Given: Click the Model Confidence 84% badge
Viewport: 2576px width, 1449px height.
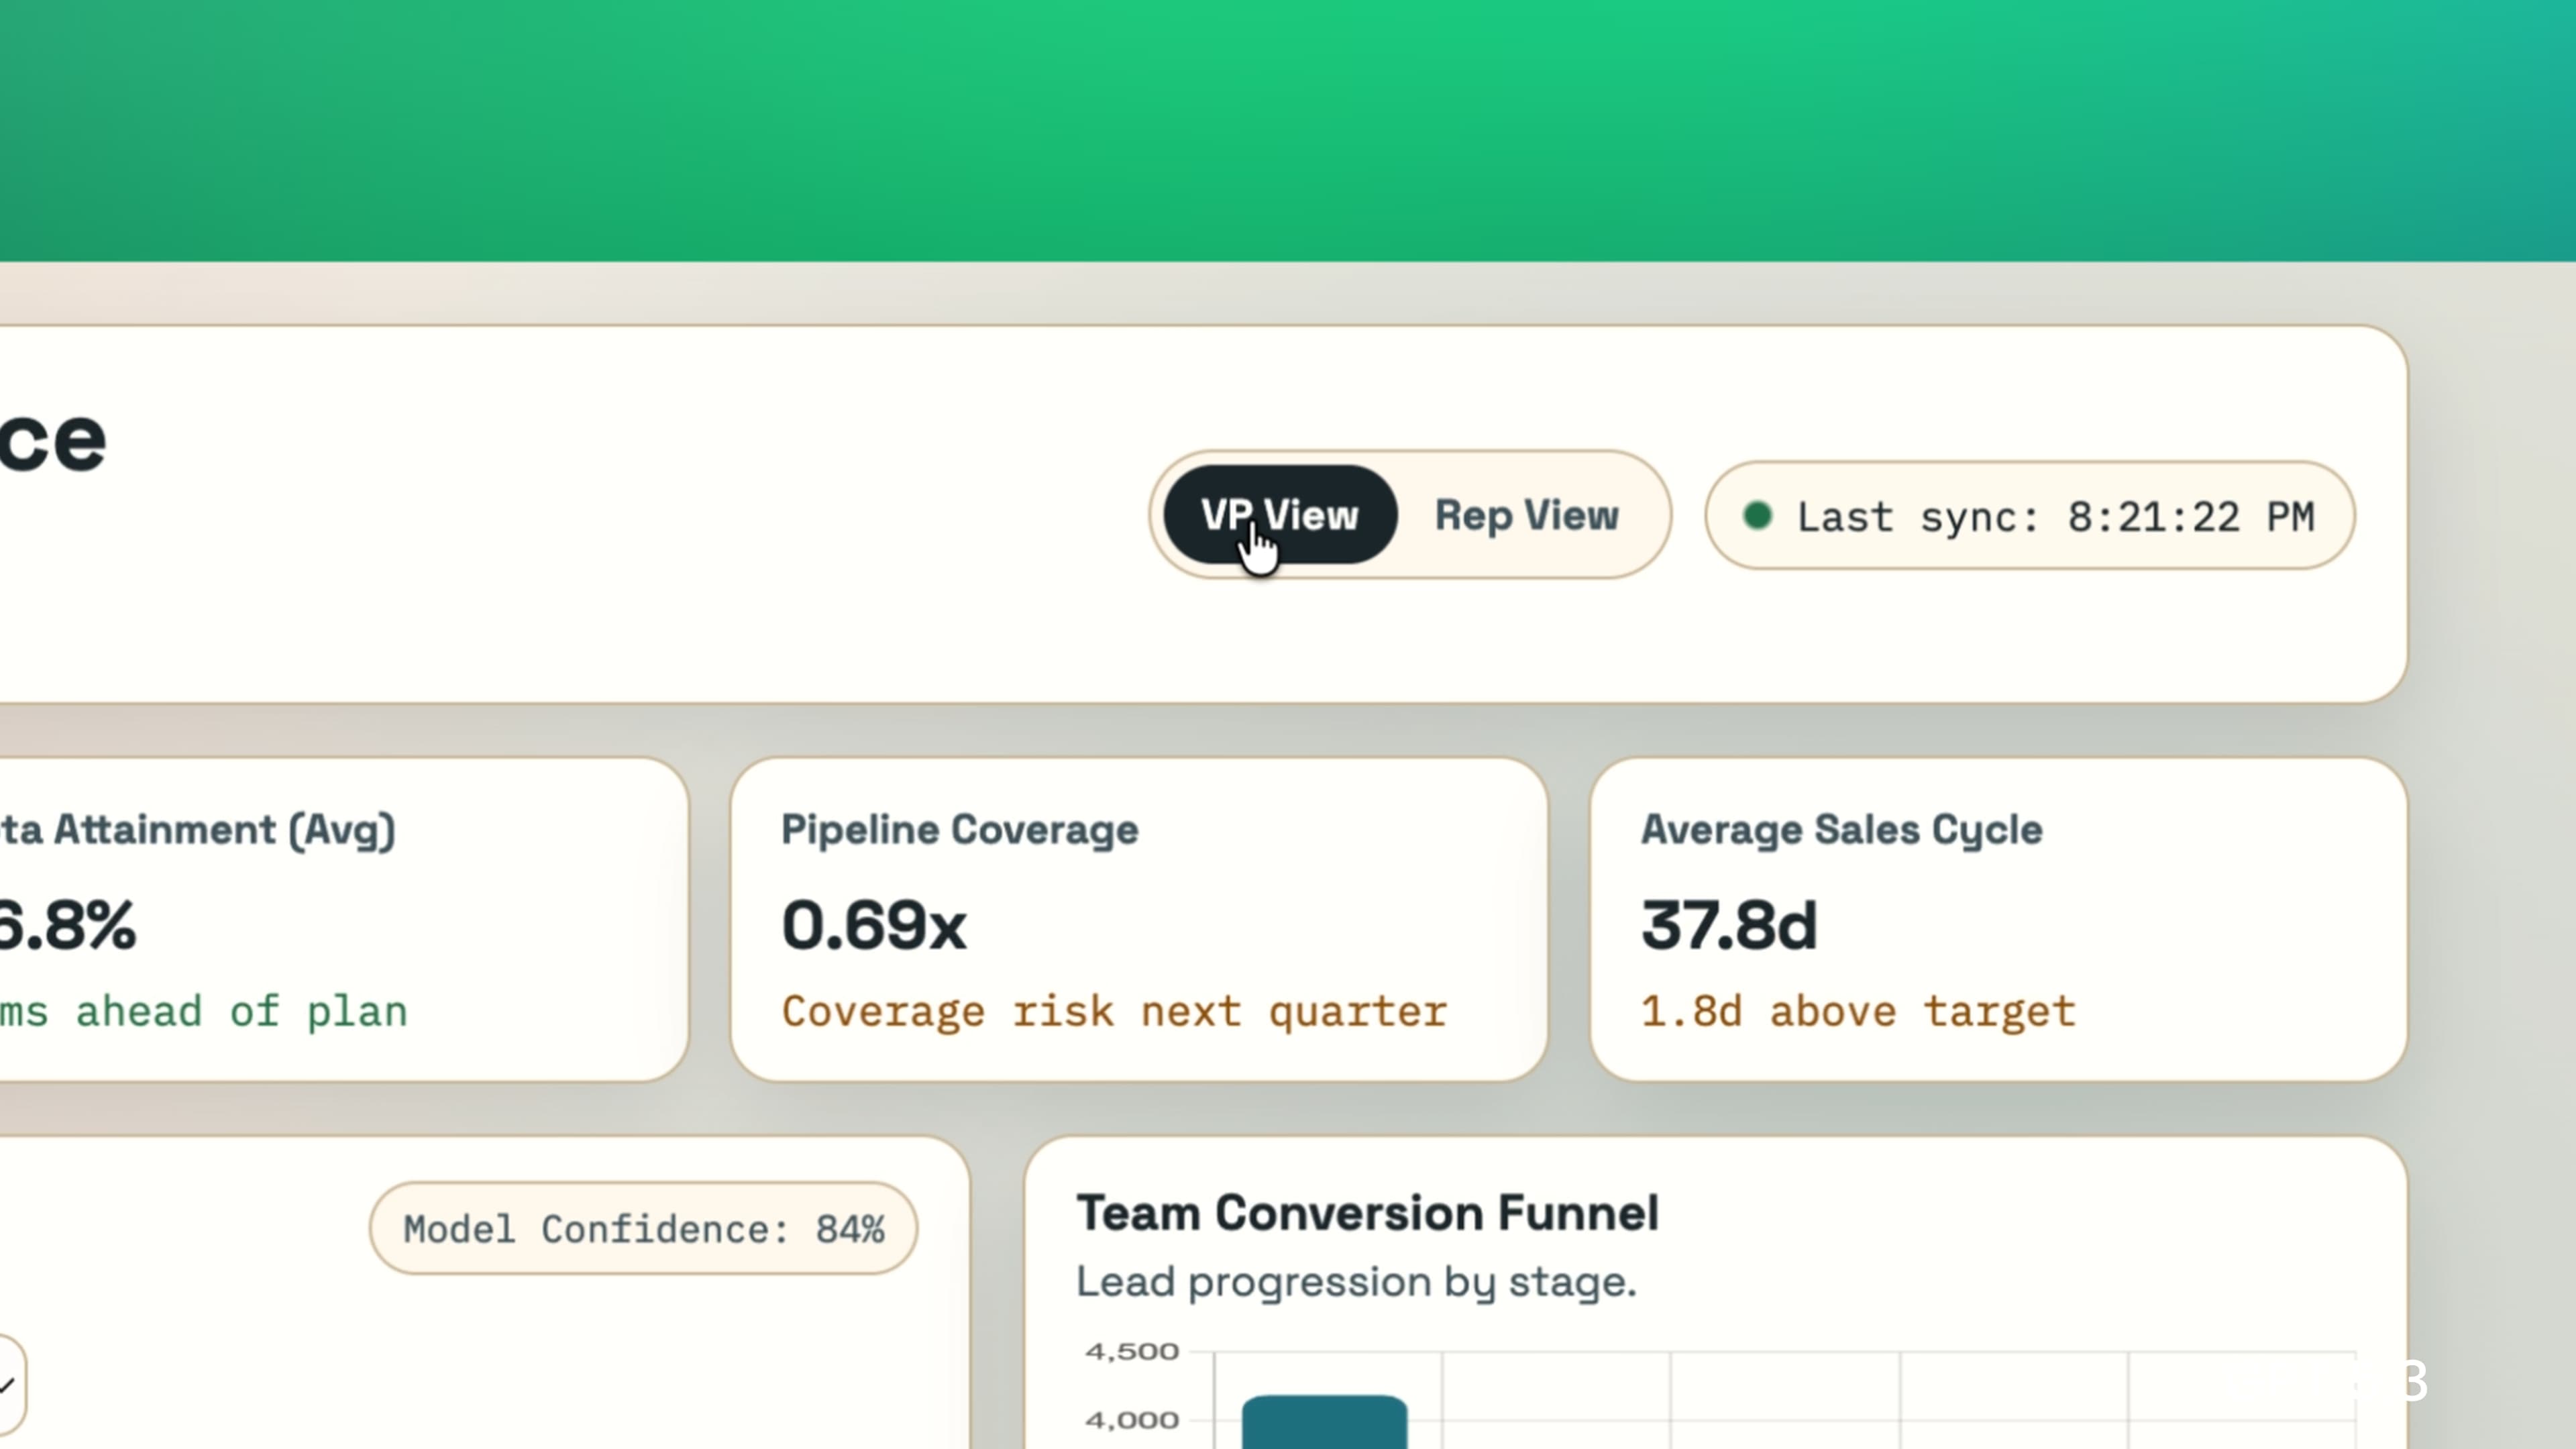Looking at the screenshot, I should pyautogui.click(x=643, y=1228).
